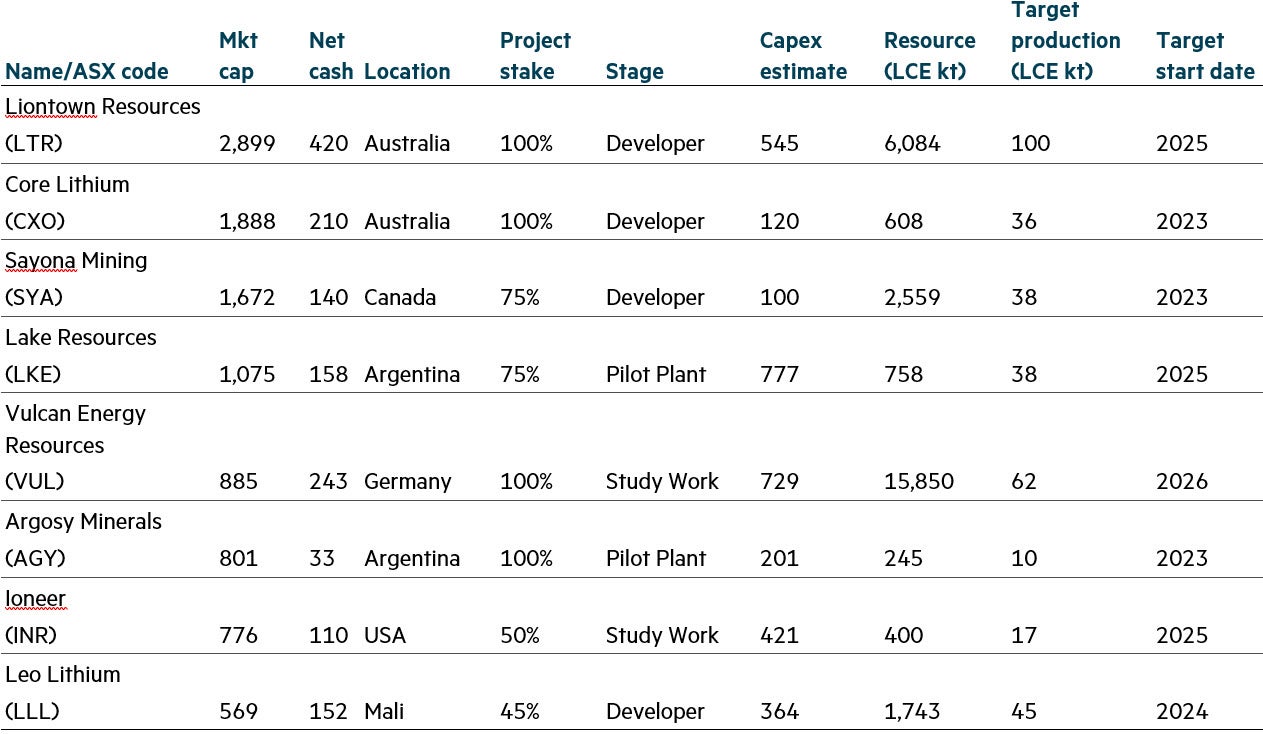Select the "Ioneer" company name
The height and width of the screenshot is (734, 1263).
pos(35,598)
